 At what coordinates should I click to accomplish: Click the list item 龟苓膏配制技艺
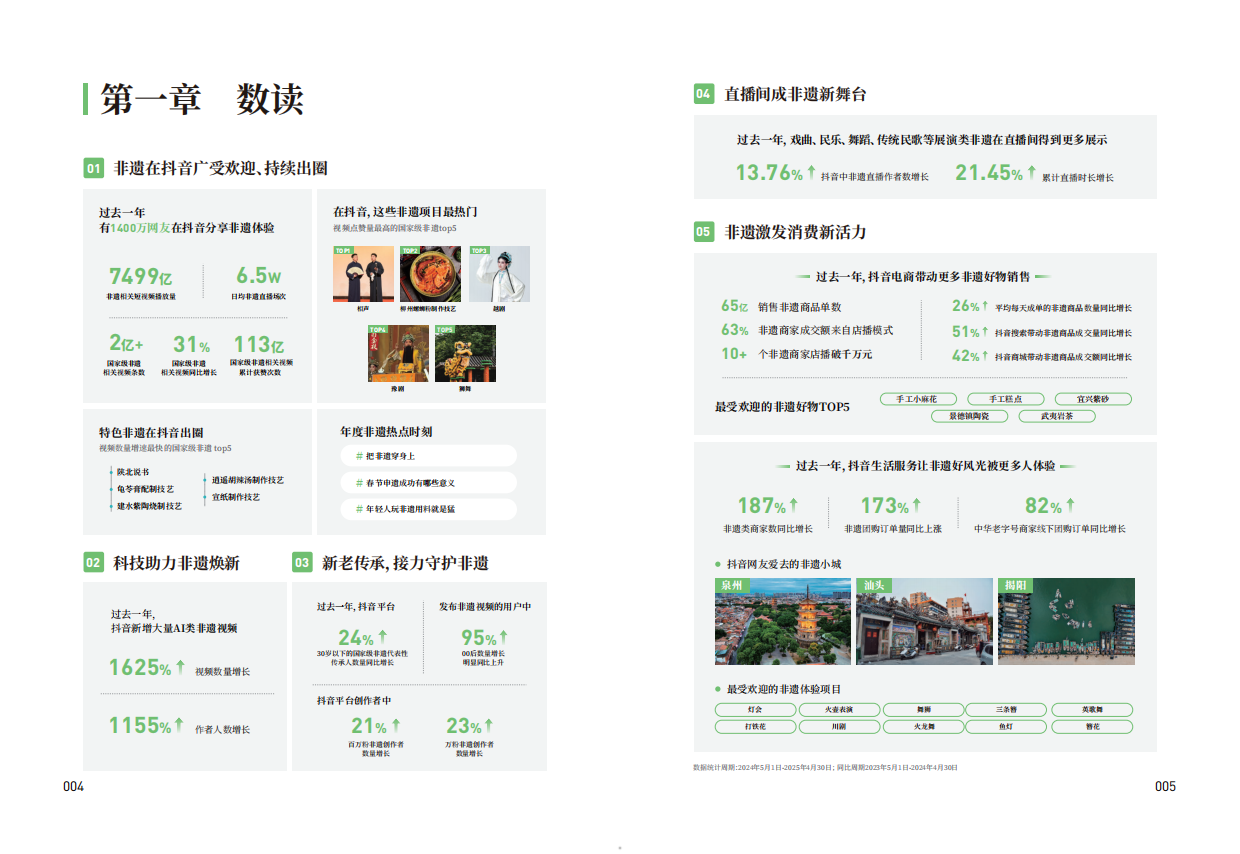[x=145, y=489]
